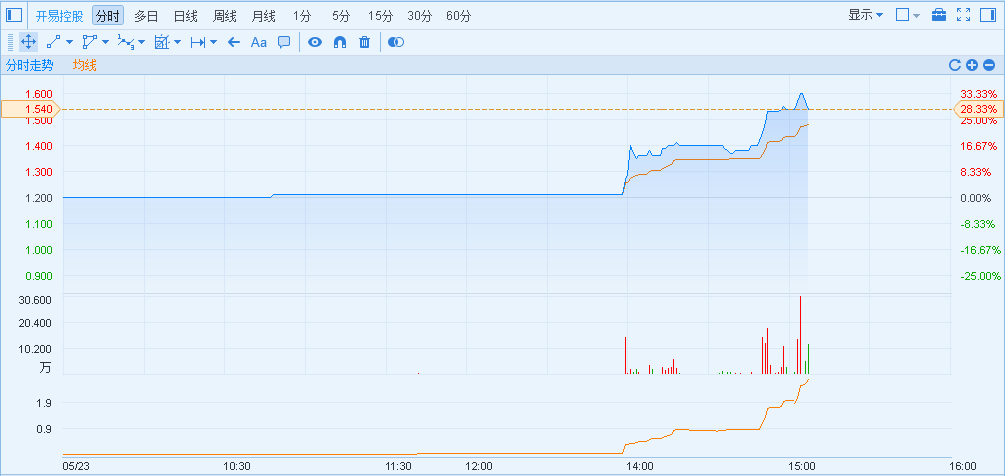The image size is (1005, 476).
Task: Click the 30.600 volume axis label
Action: pyautogui.click(x=36, y=300)
